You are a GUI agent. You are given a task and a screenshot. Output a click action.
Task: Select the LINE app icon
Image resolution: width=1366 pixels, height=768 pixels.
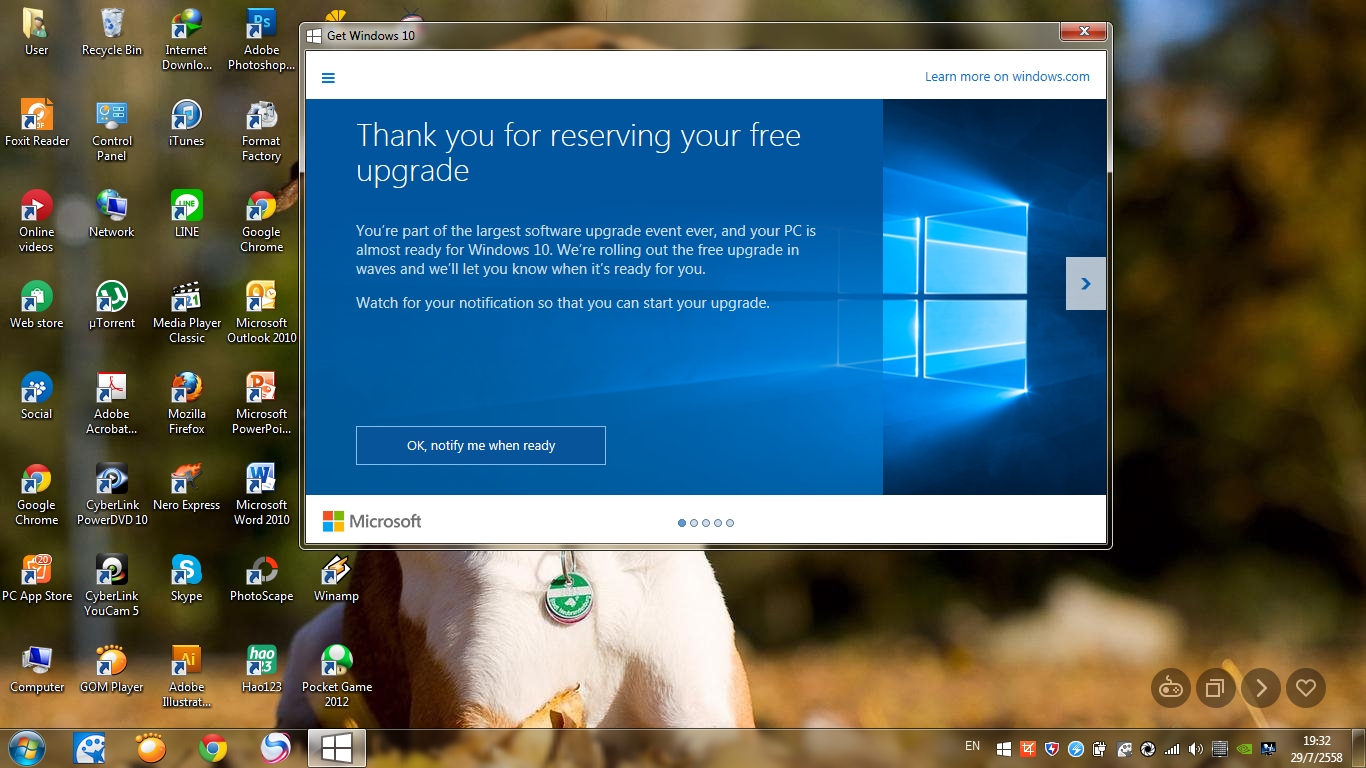click(x=187, y=214)
